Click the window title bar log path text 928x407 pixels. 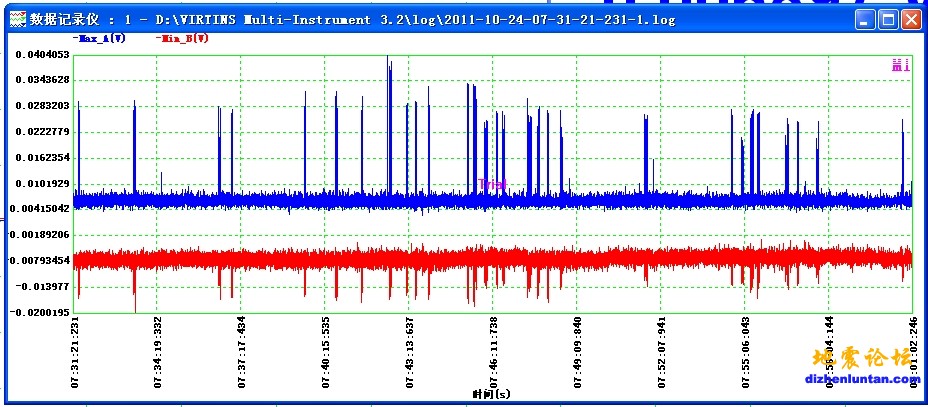pos(400,19)
